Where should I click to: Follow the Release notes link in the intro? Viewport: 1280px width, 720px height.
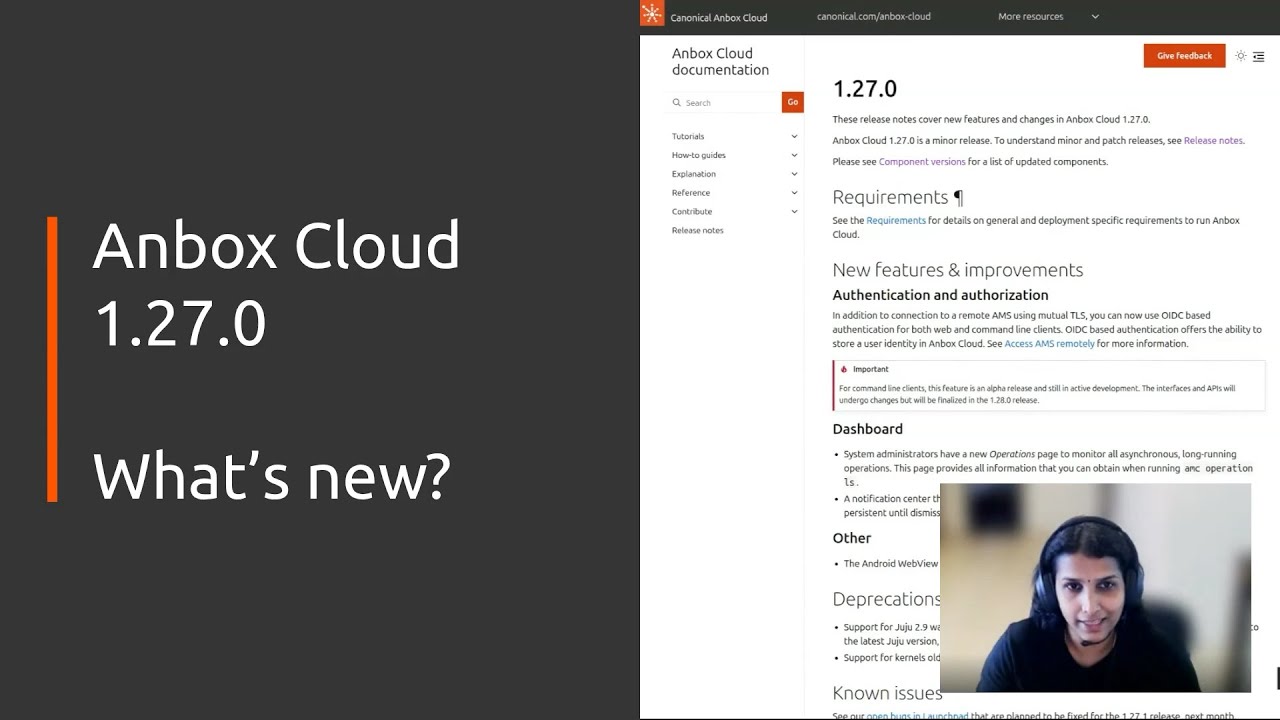point(1213,141)
